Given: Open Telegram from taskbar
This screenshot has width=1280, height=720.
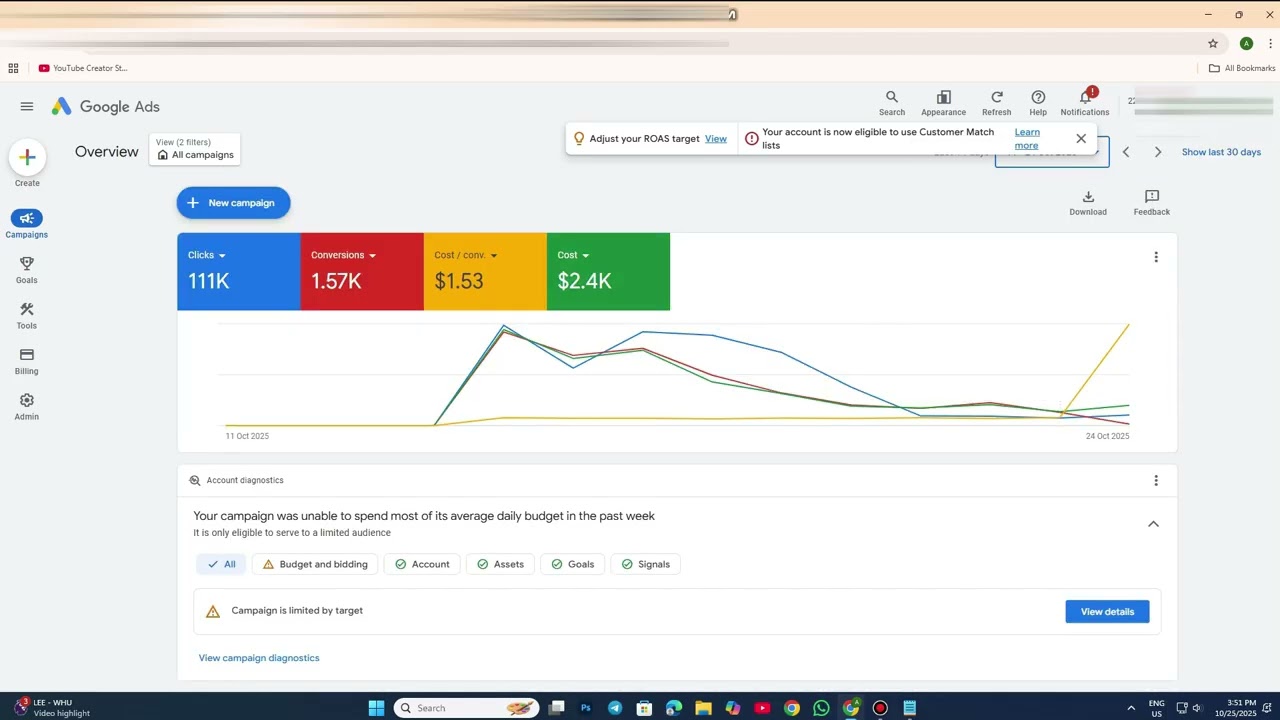Looking at the screenshot, I should tap(615, 708).
